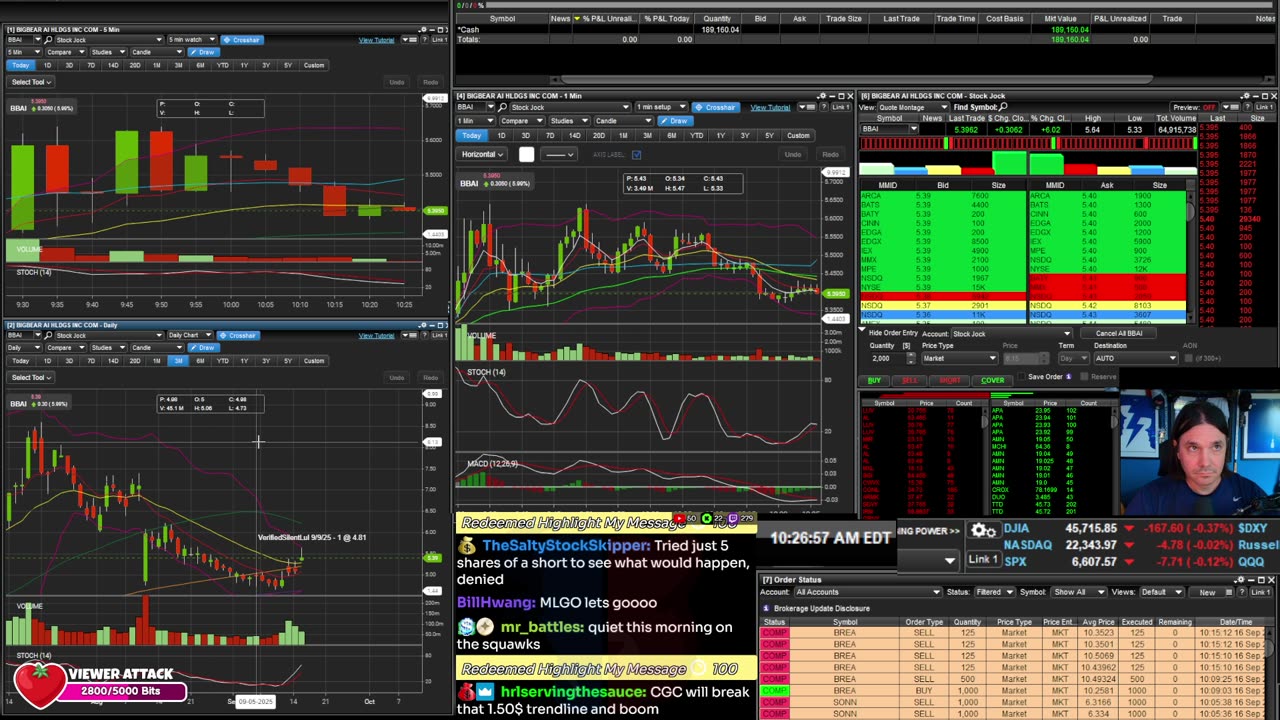Toggle Axis Label checkbox in 1 Min chart
Screen dimensions: 1280x720
(x=636, y=155)
